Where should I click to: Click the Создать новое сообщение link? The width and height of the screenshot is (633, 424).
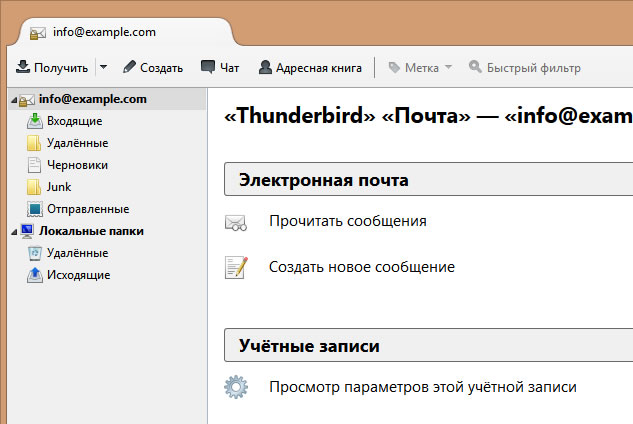pyautogui.click(x=362, y=267)
